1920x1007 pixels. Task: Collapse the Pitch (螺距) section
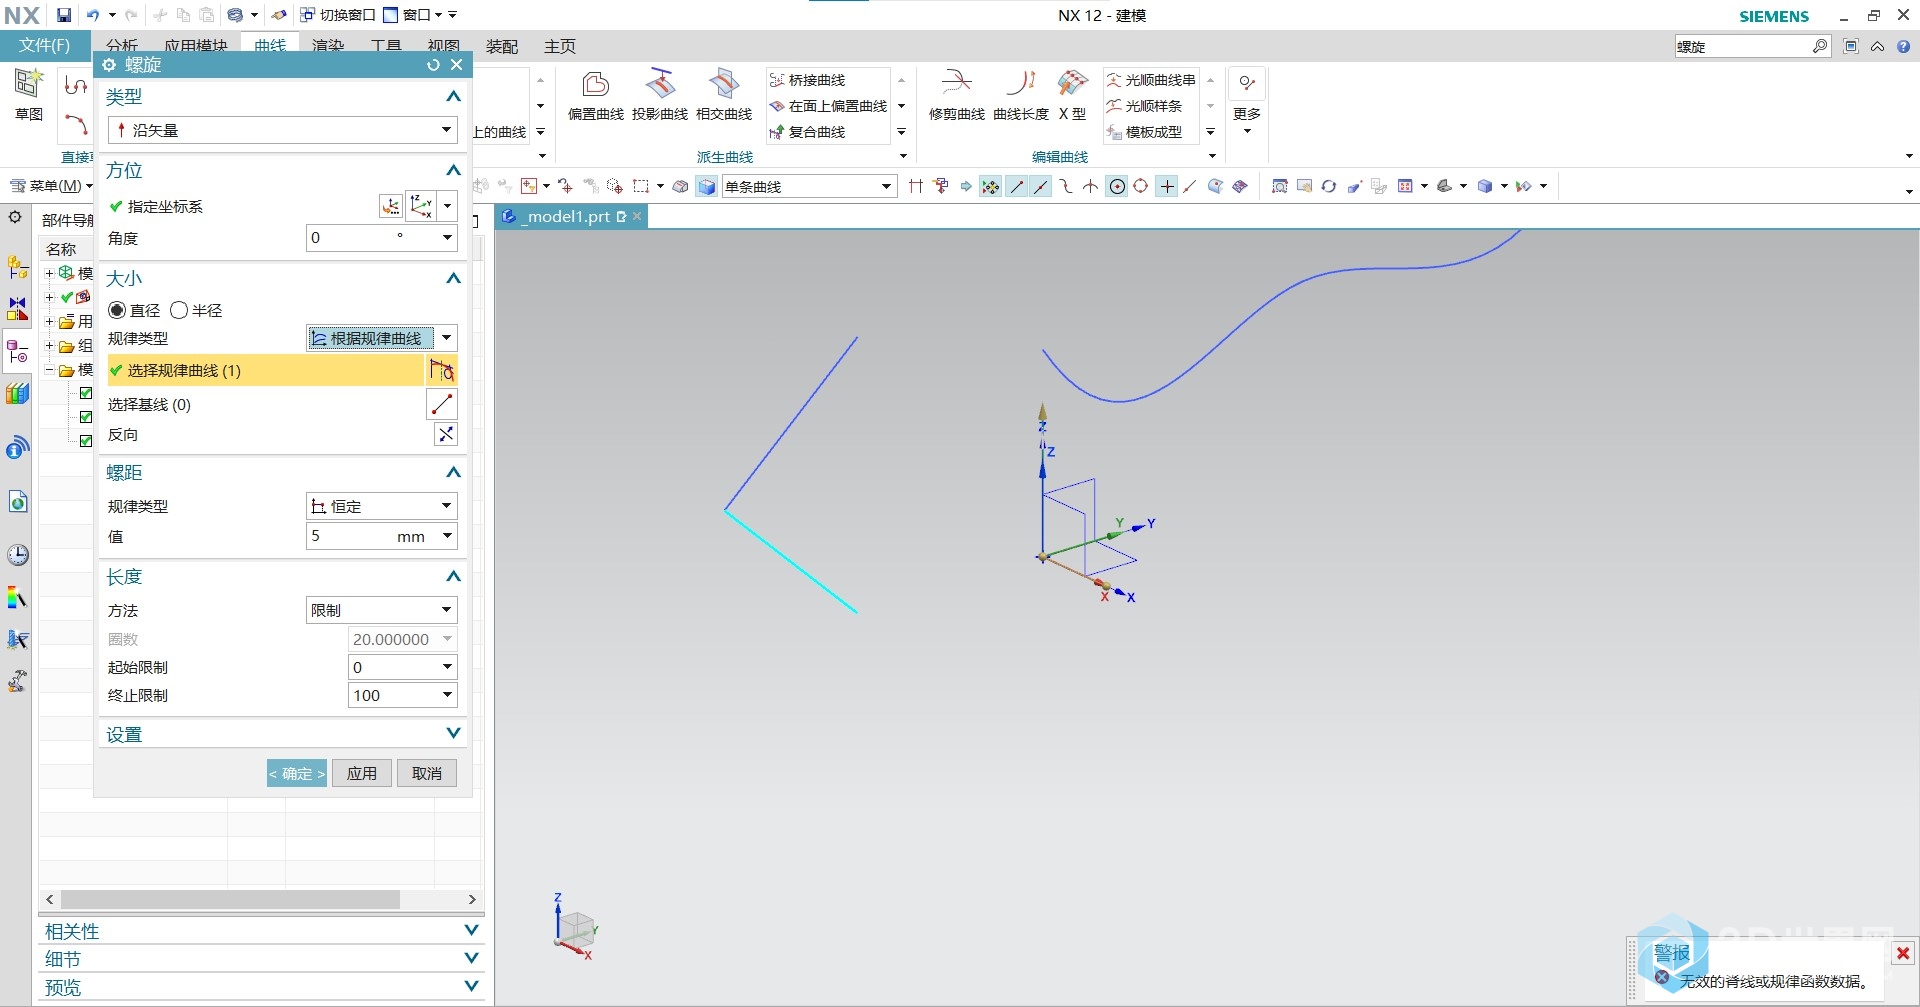tap(453, 472)
